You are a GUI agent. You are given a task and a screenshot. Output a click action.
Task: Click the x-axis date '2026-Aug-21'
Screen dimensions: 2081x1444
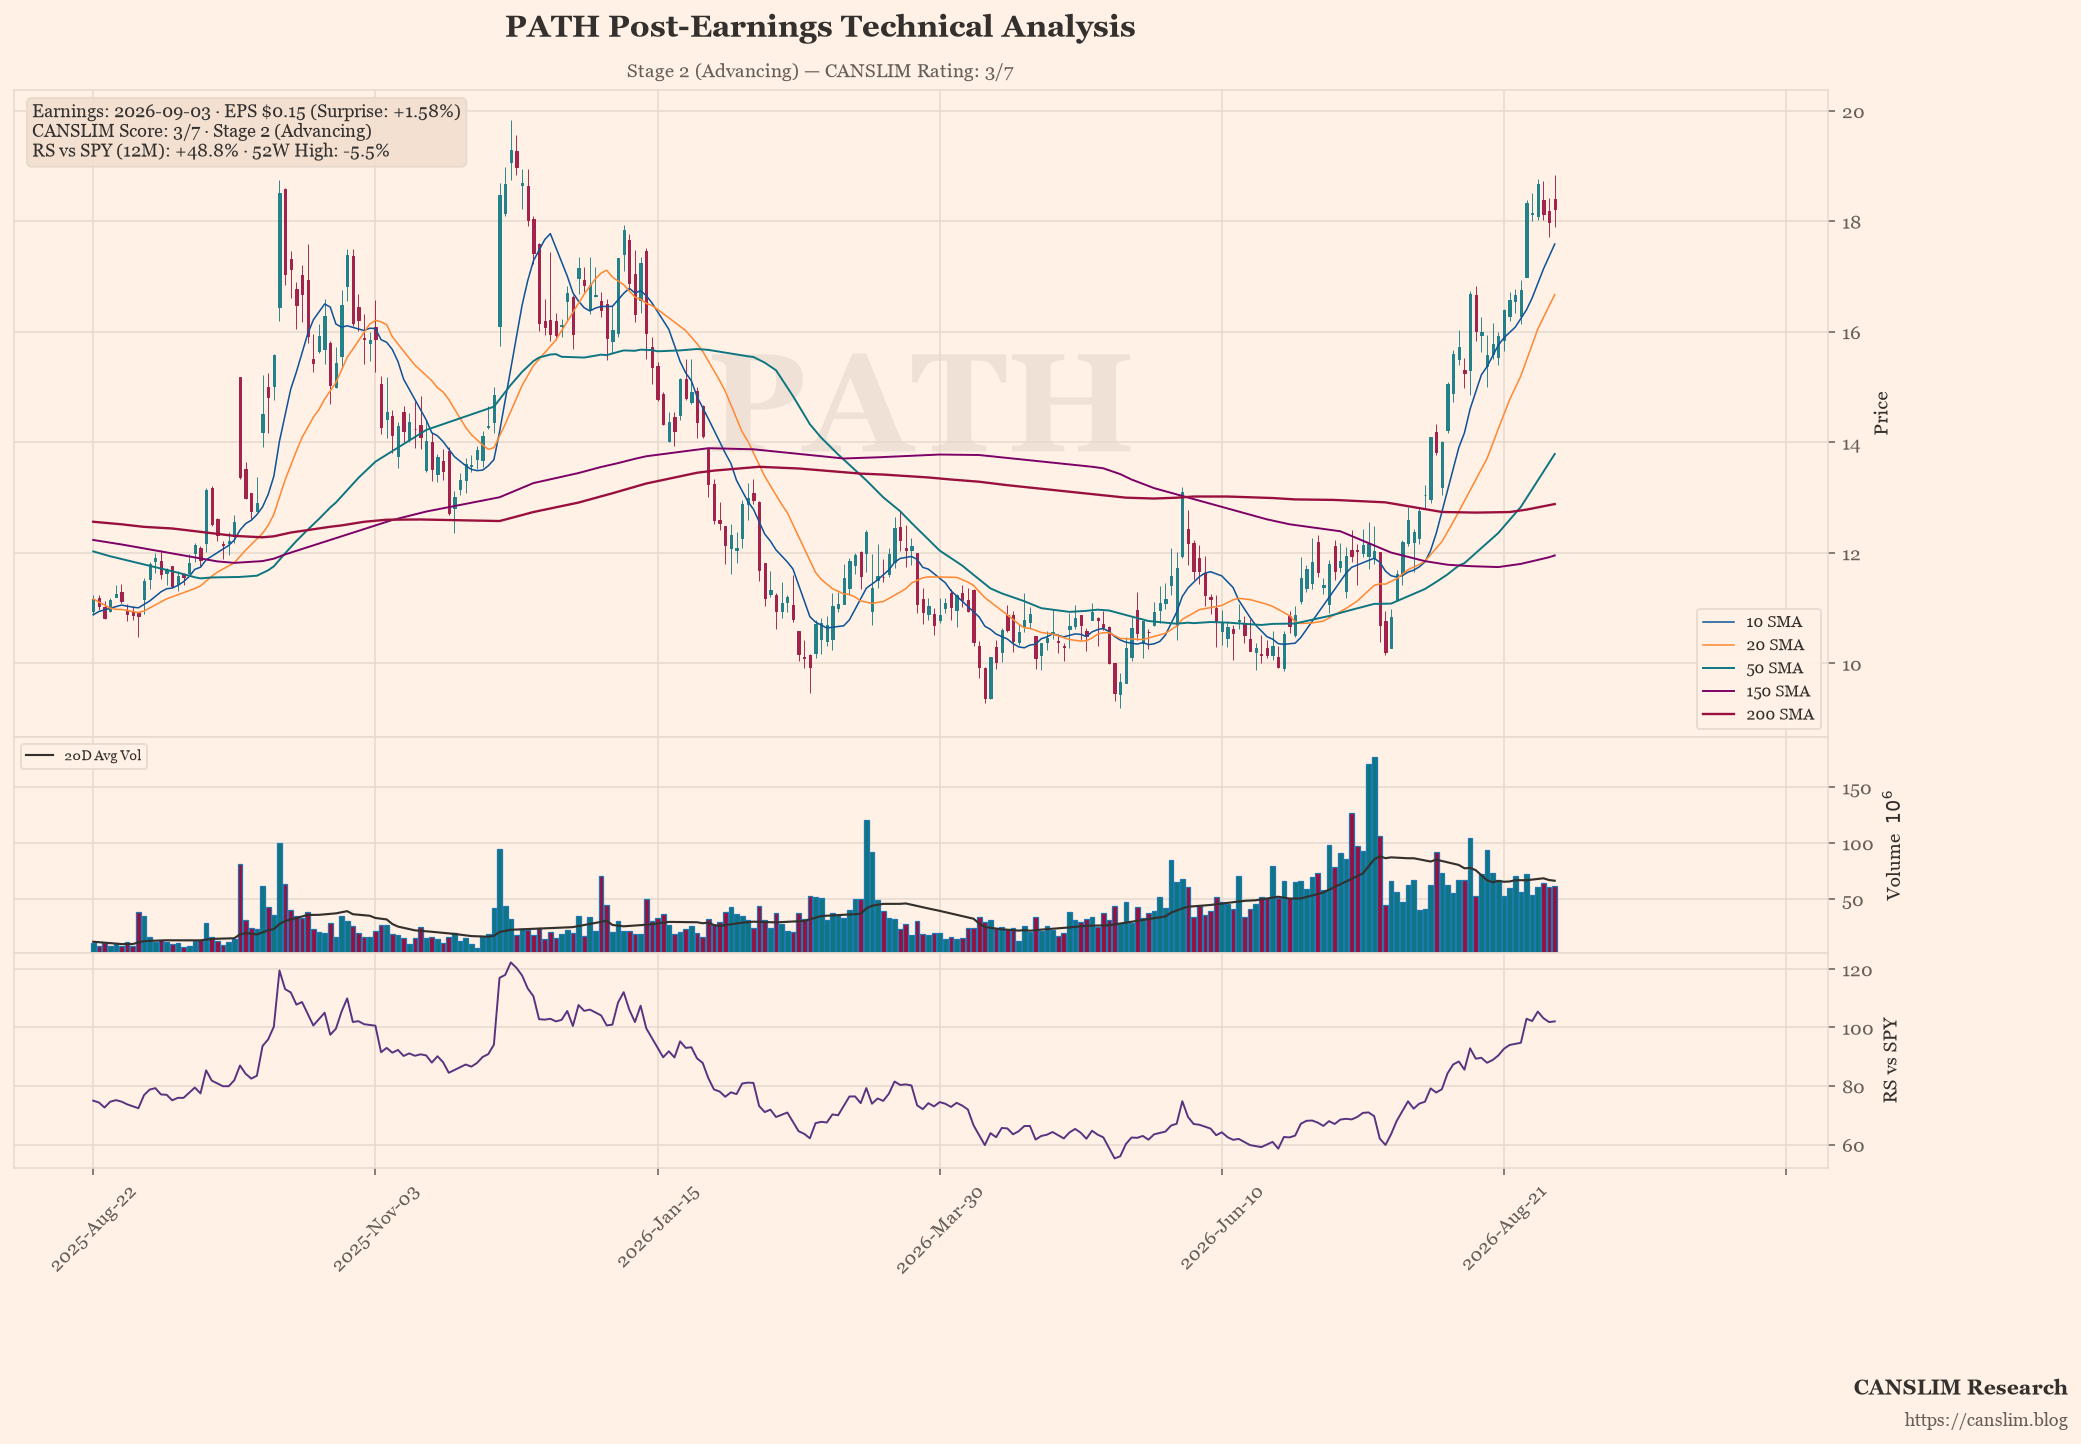coord(1503,1228)
